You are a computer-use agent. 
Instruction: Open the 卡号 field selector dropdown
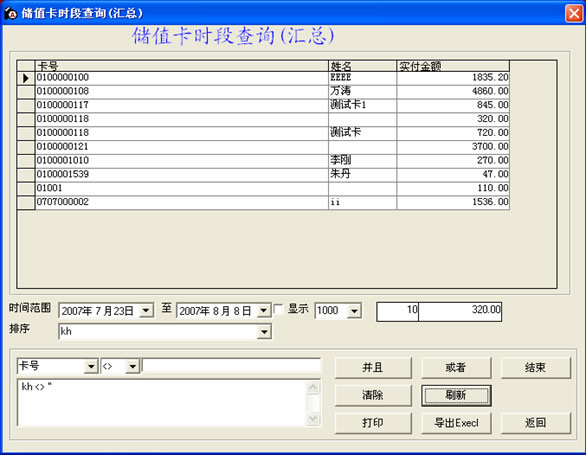tap(91, 366)
